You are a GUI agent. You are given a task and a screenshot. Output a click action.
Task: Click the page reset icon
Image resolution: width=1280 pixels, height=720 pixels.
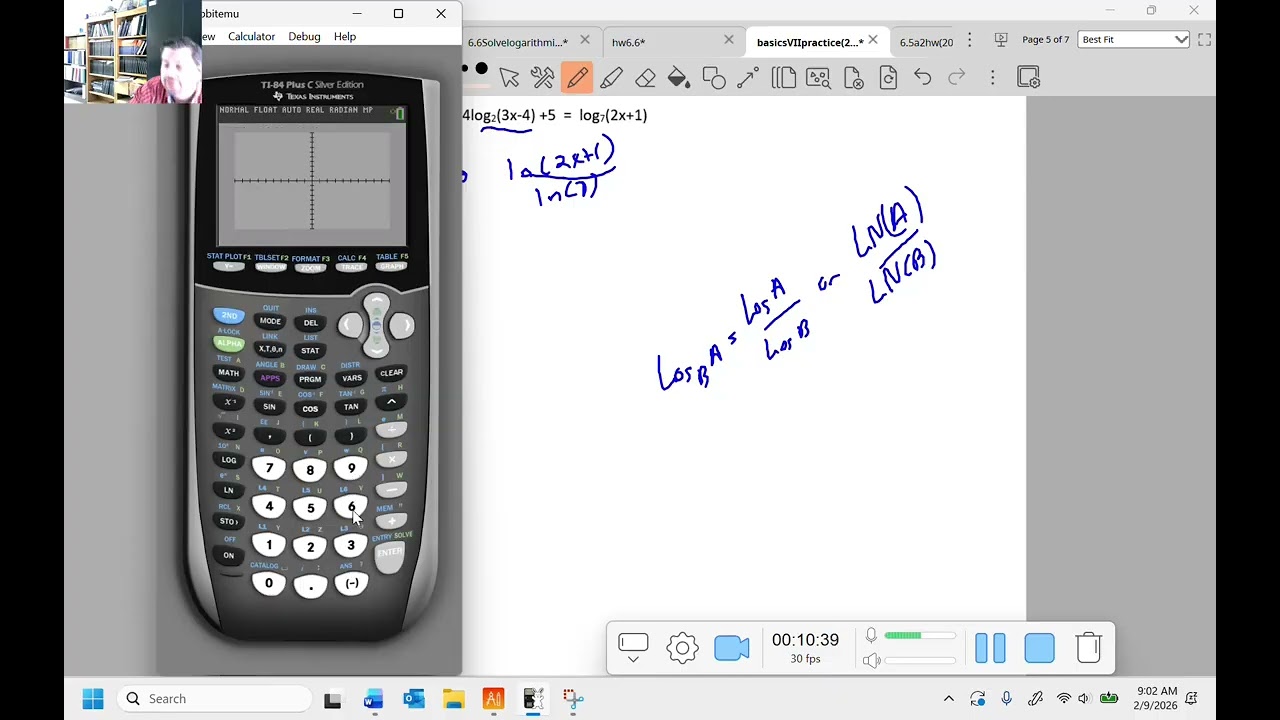point(888,77)
